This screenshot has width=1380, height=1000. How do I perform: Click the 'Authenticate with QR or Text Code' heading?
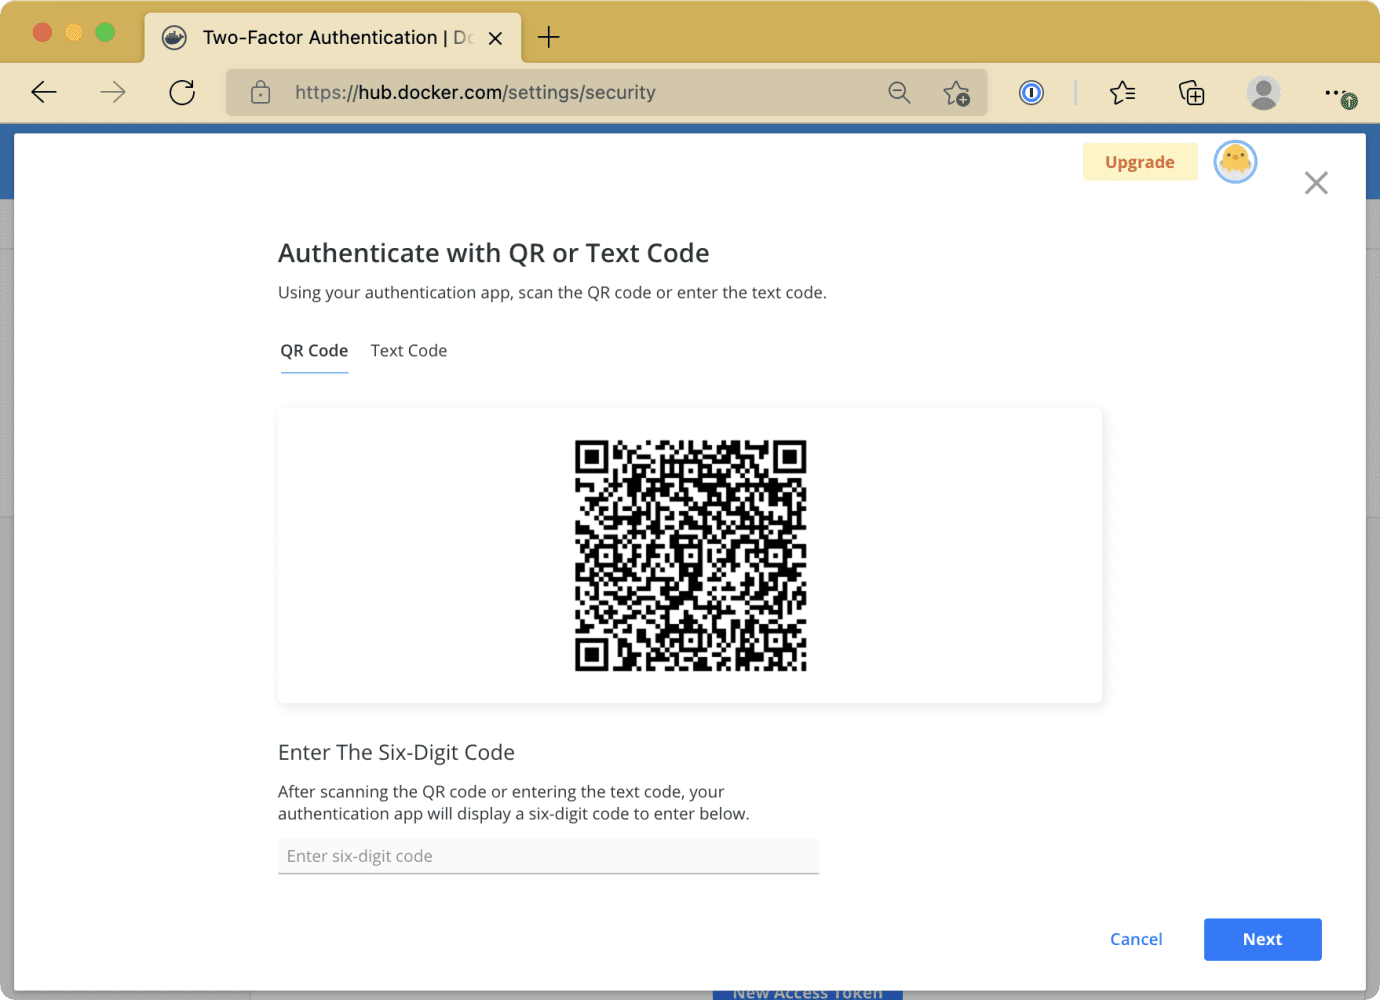(493, 254)
